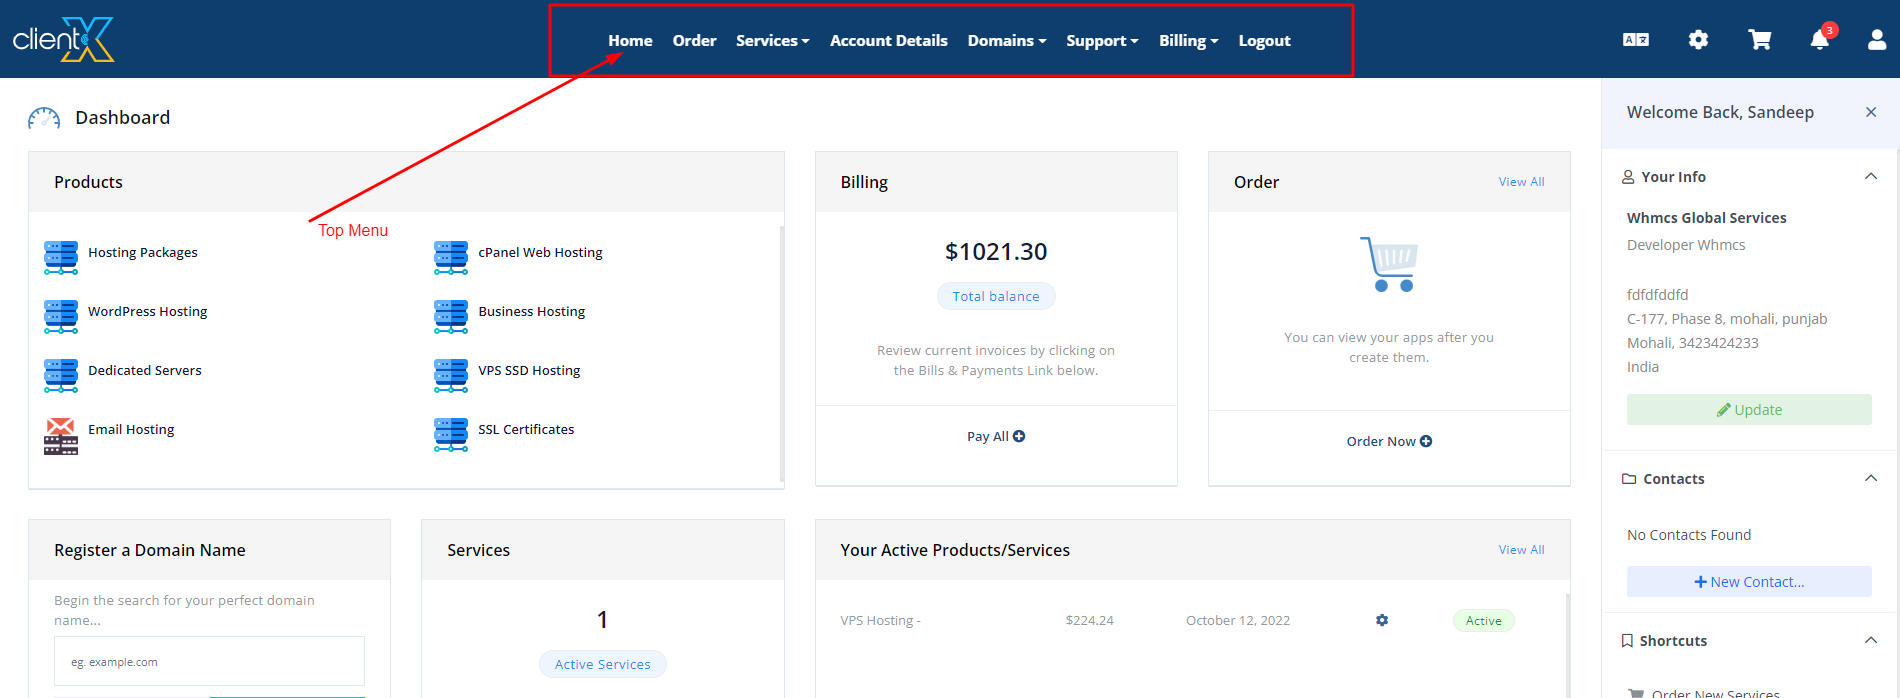The width and height of the screenshot is (1900, 698).
Task: Click the domain search input field
Action: point(209,662)
